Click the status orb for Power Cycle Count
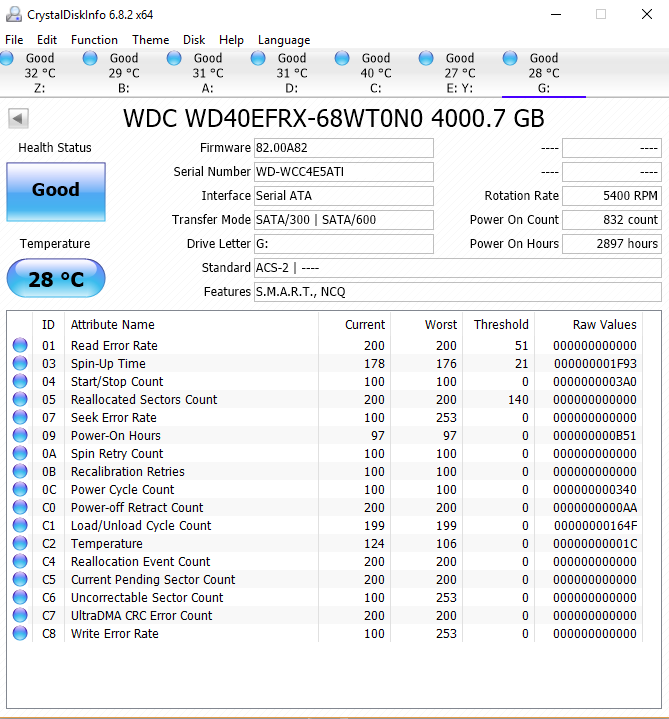Screen dimensions: 669x719 coord(20,489)
